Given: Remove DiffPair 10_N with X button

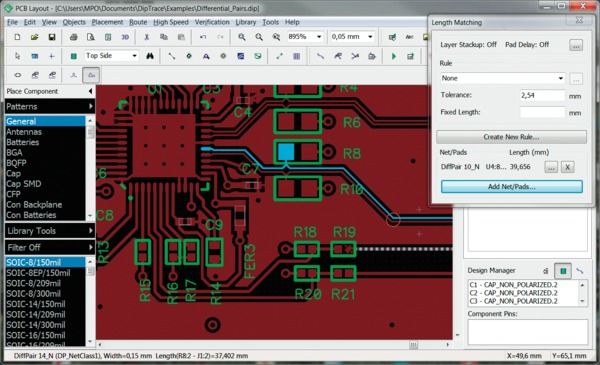Looking at the screenshot, I should tap(567, 167).
